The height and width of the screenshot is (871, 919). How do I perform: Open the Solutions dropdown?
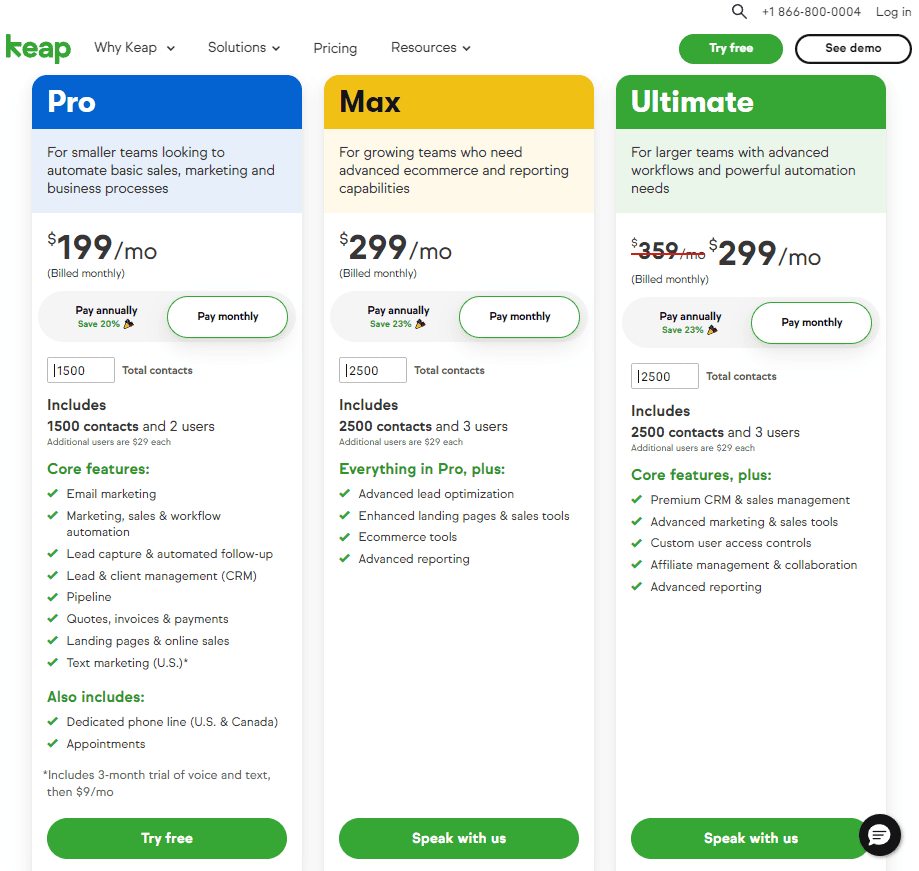point(243,47)
